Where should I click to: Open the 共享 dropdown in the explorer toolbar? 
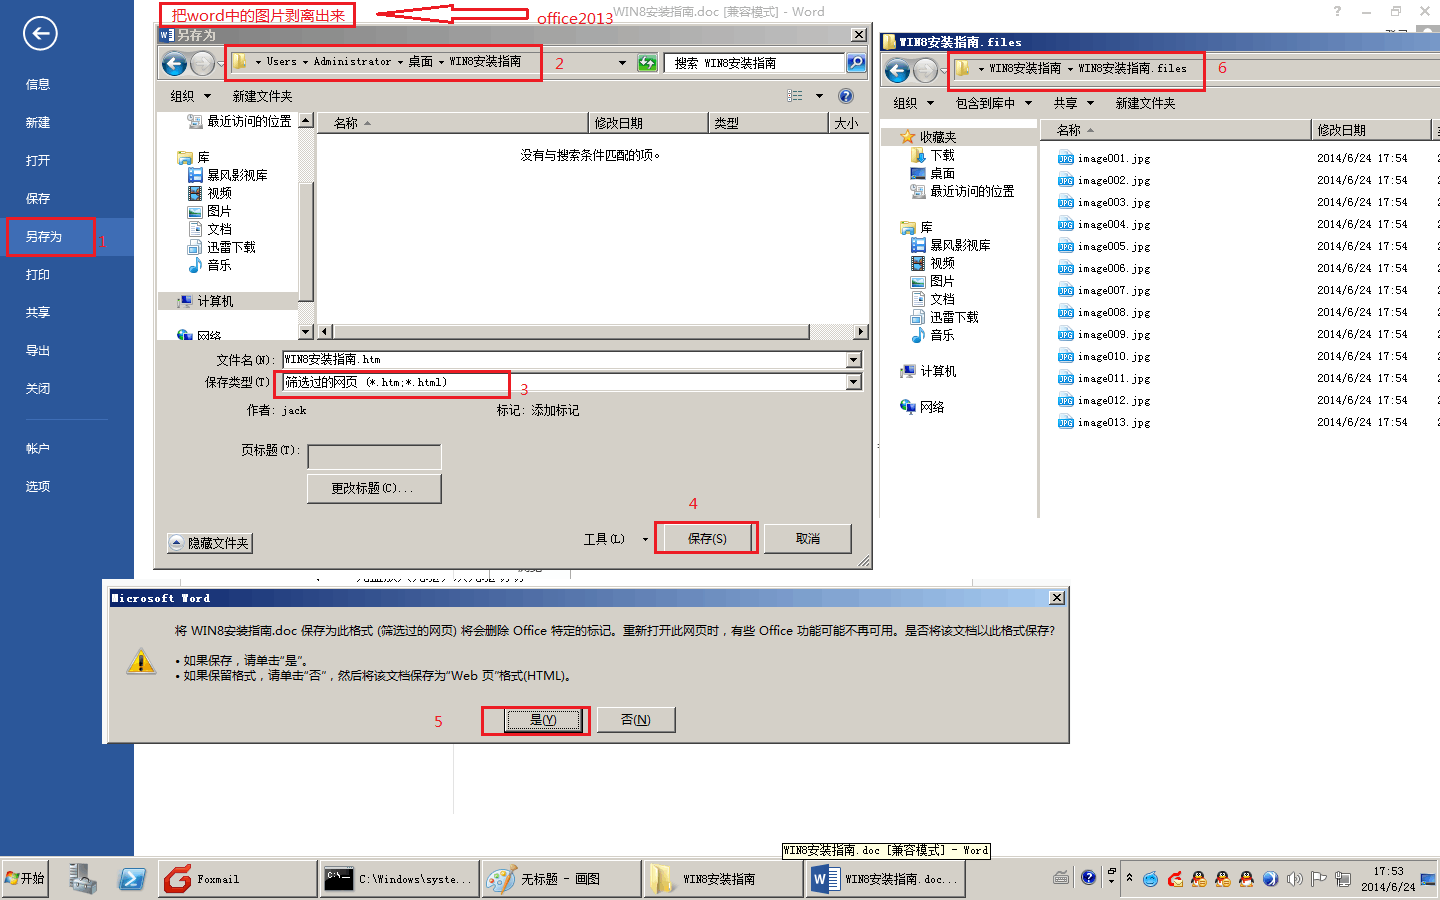click(1073, 103)
